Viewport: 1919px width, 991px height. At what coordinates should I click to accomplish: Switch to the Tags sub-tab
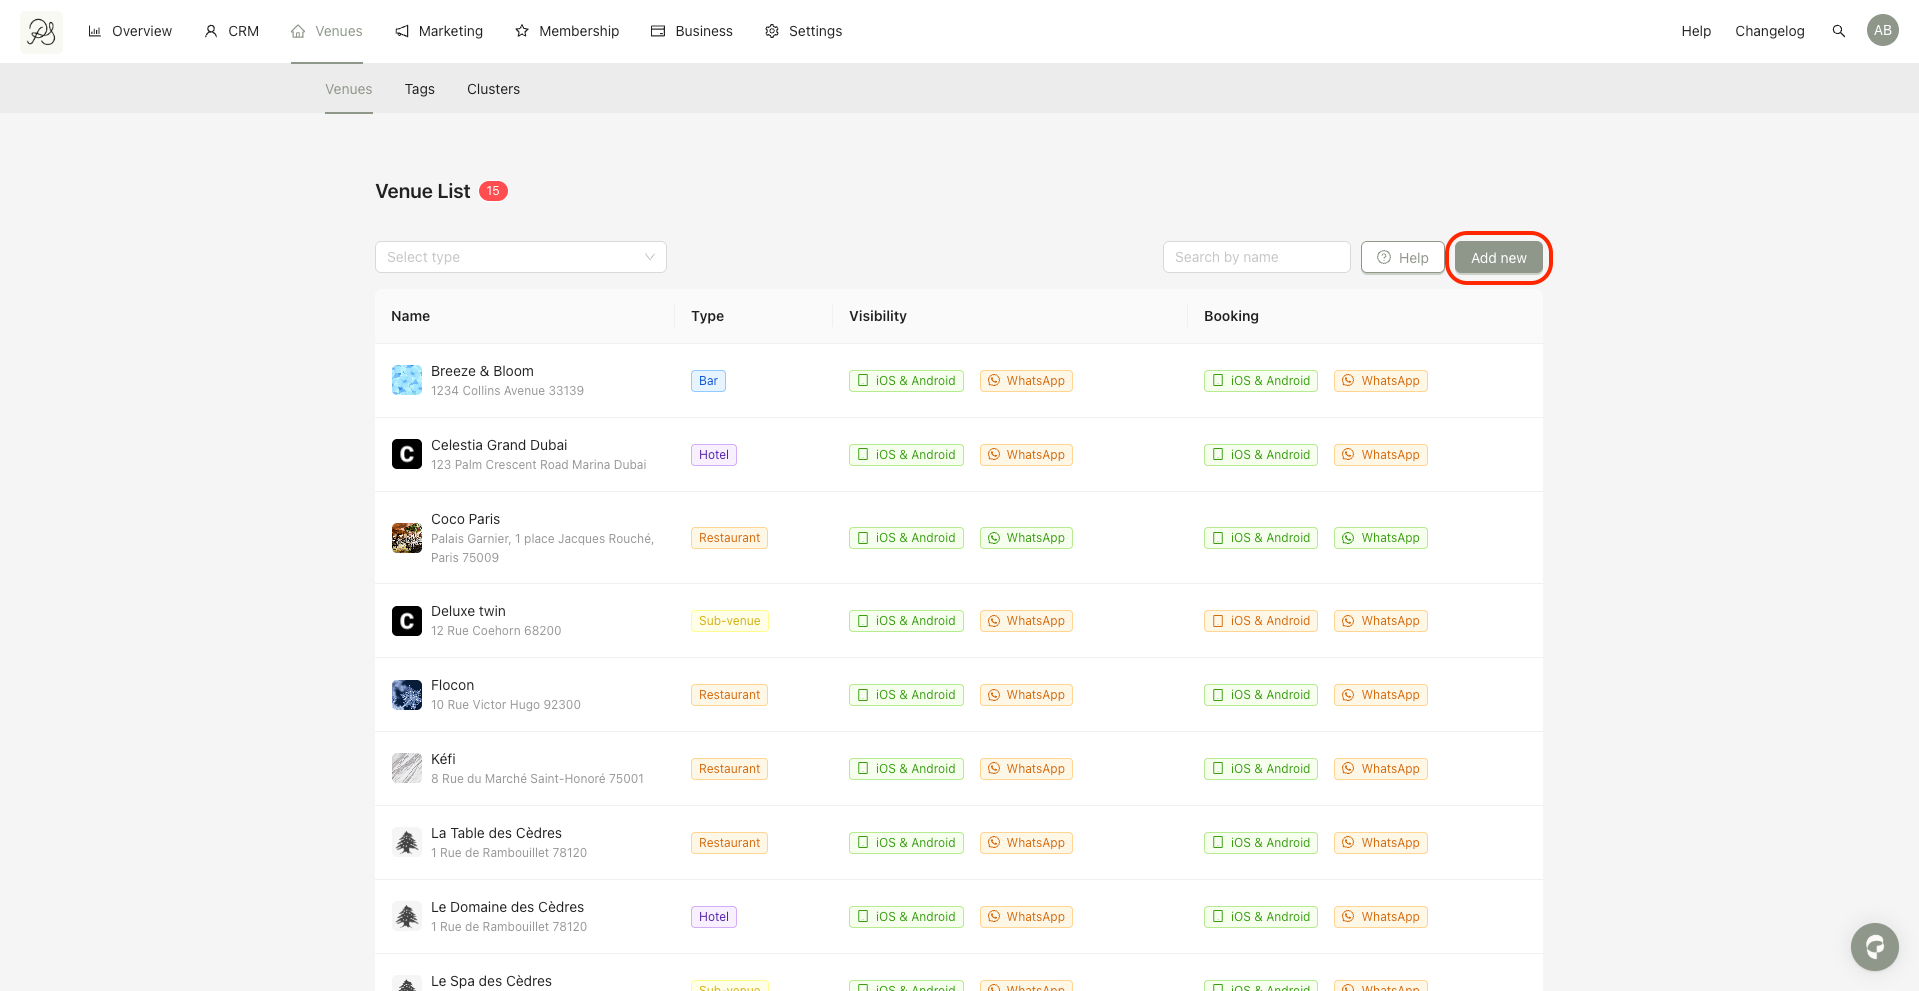[x=420, y=89]
